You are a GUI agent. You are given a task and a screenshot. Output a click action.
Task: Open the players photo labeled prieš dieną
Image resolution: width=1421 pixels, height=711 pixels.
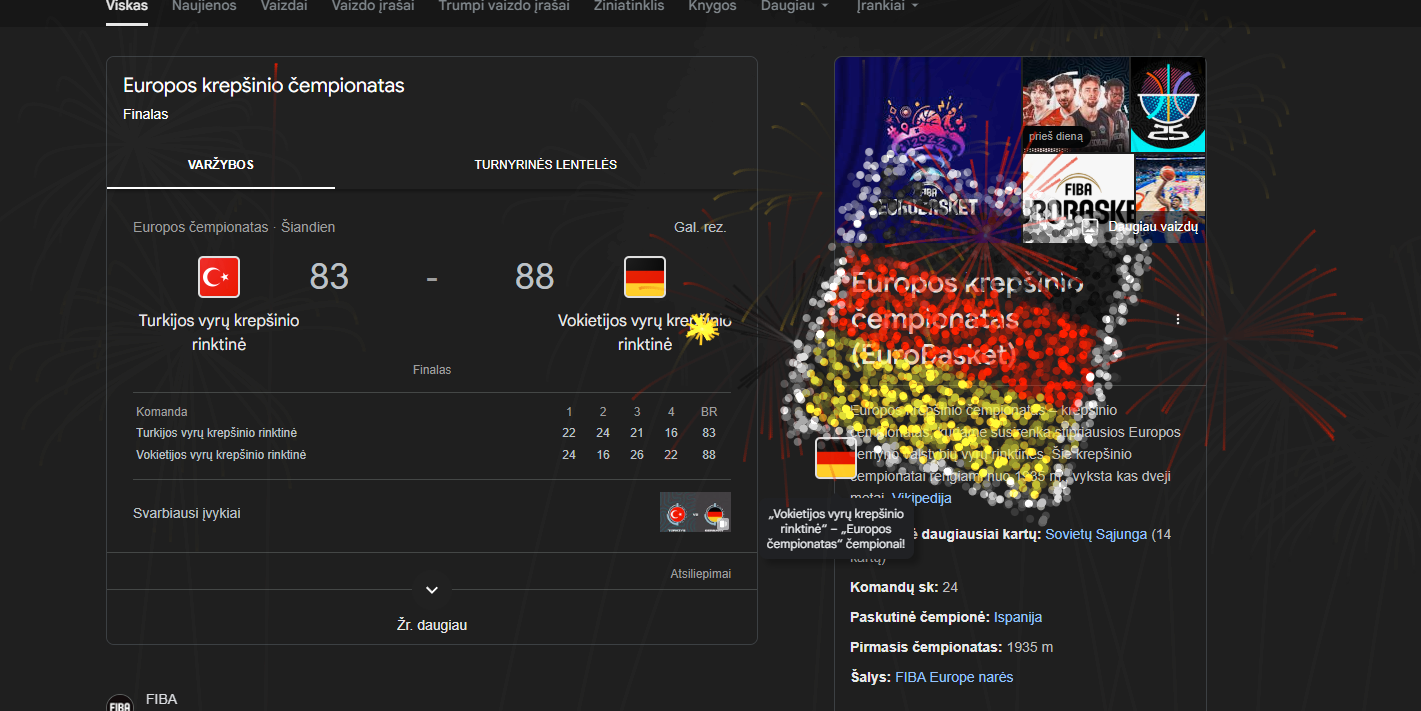[x=1076, y=104]
